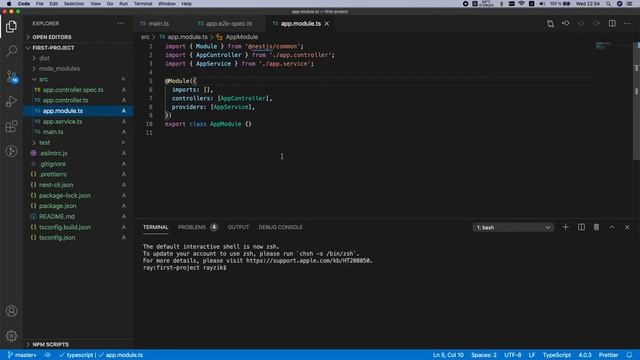Screen dimensions: 640x360
Task: Split the terminal panel
Action: [581, 227]
